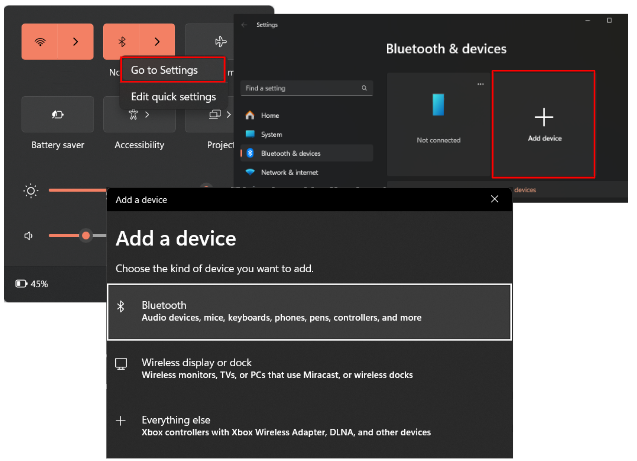This screenshot has width=637, height=461.
Task: Click the brightness sun icon
Action: pyautogui.click(x=31, y=190)
